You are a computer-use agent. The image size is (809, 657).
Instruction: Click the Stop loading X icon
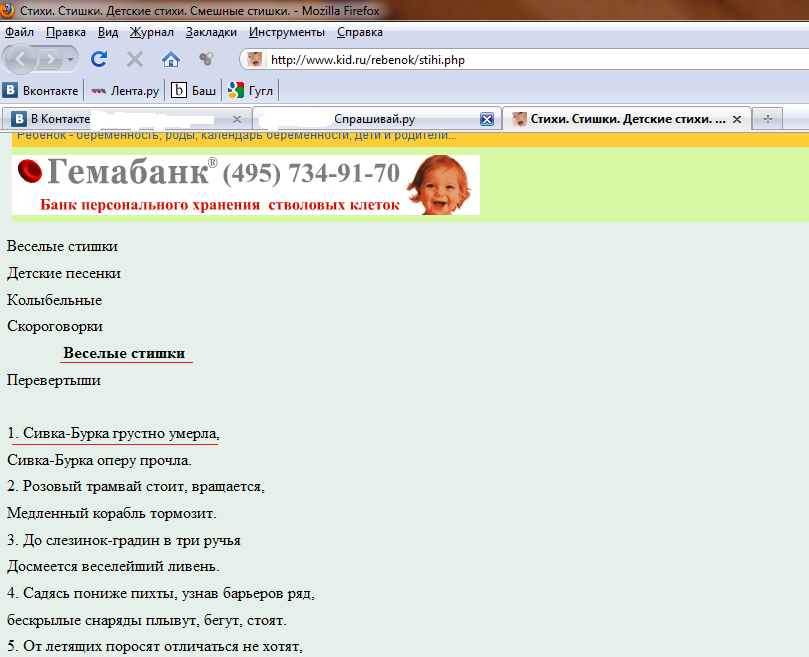click(133, 59)
